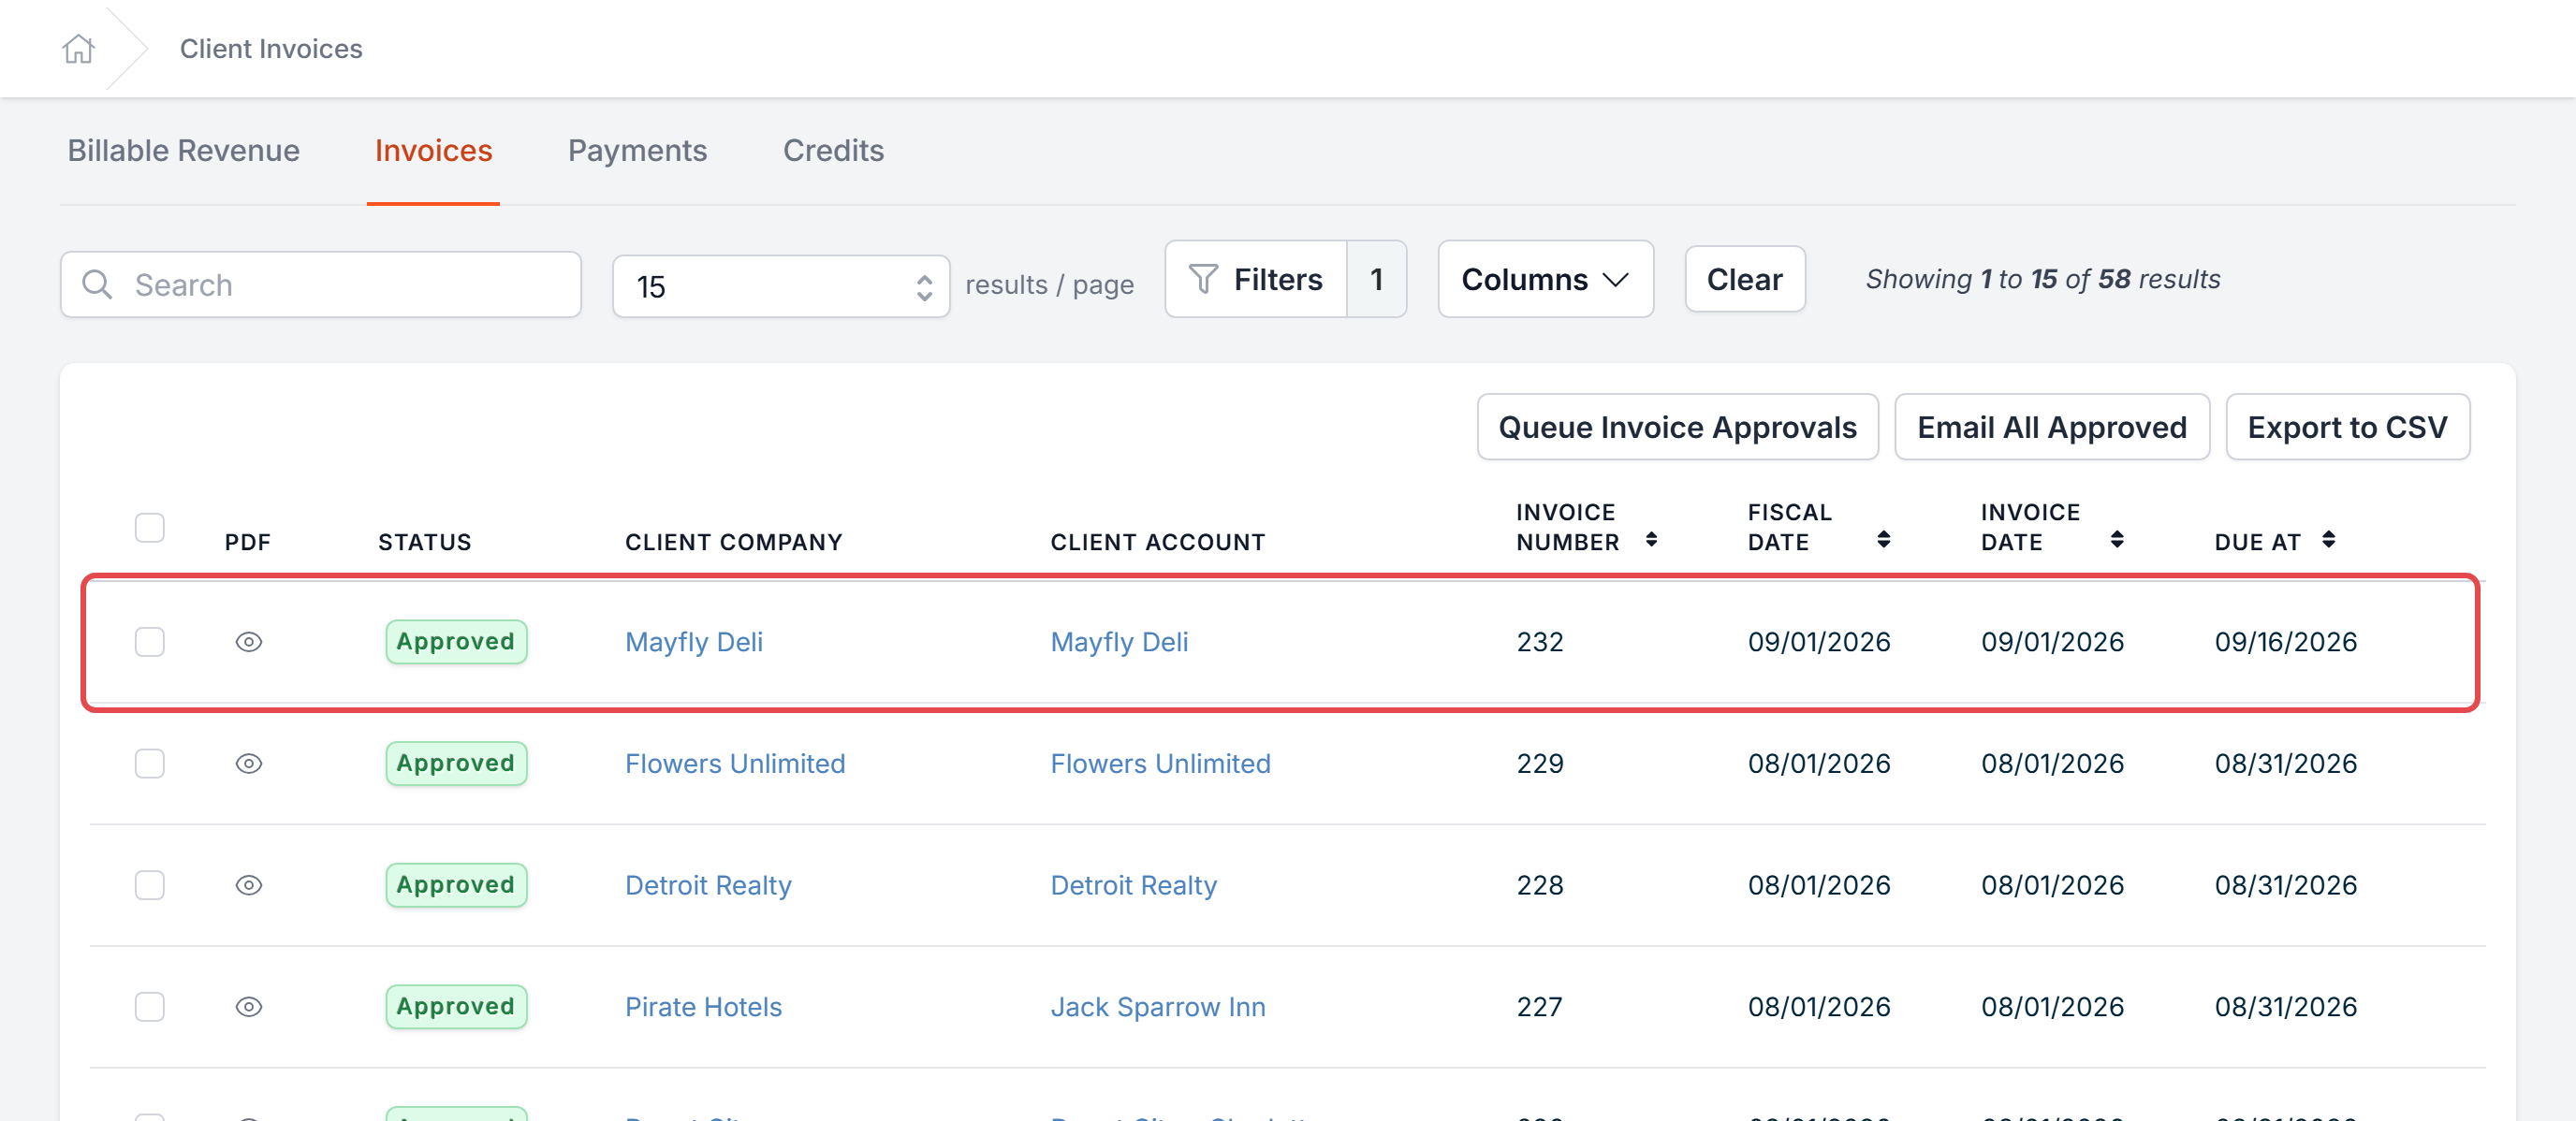Image resolution: width=2576 pixels, height=1121 pixels.
Task: Go to home via breadcrumb house icon
Action: [x=78, y=49]
